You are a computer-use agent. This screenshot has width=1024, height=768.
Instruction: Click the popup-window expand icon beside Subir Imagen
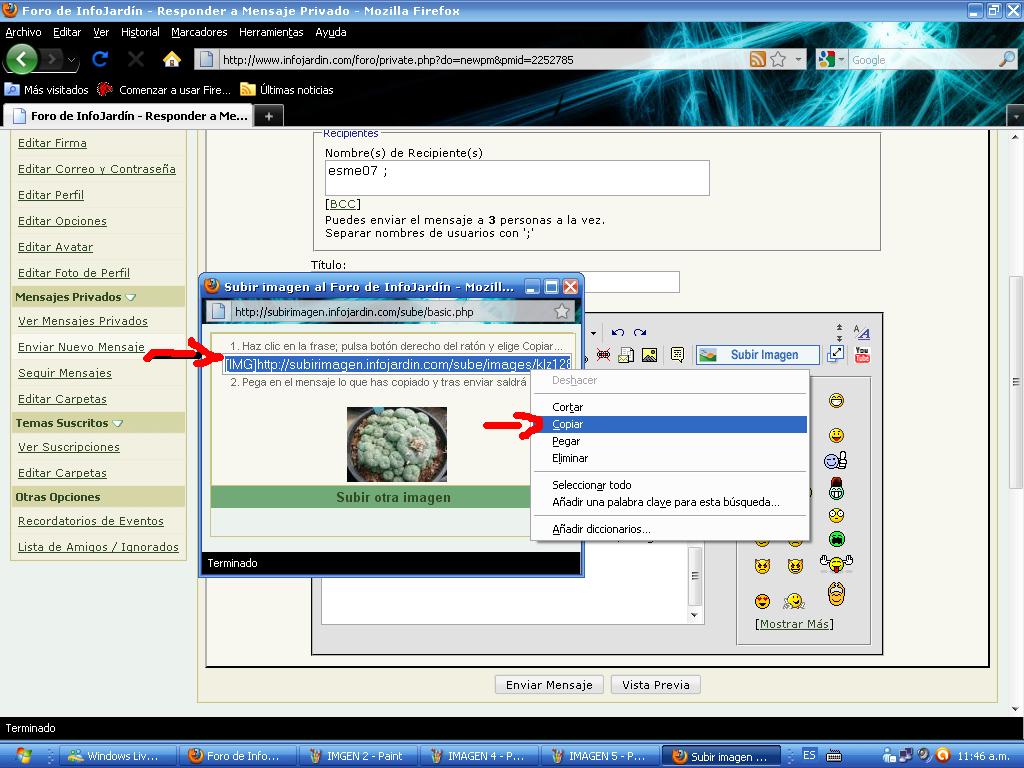coord(835,354)
